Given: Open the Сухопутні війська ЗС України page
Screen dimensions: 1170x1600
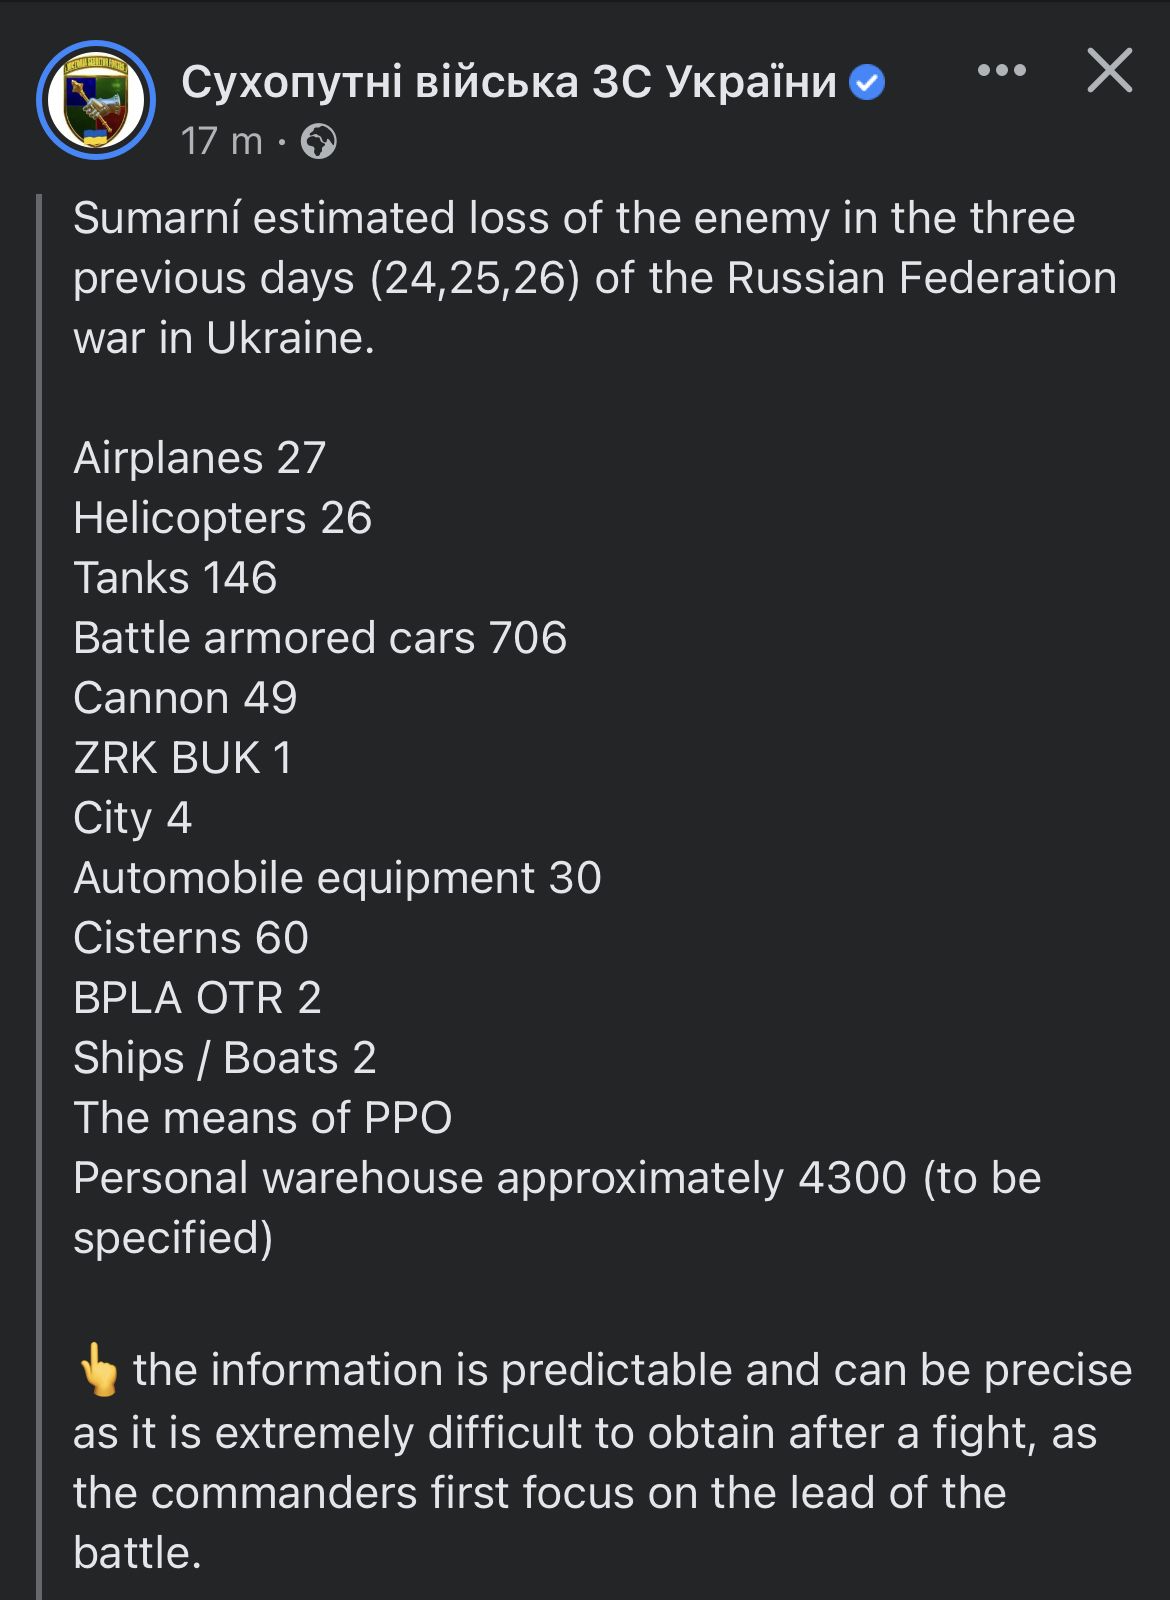Looking at the screenshot, I should click(x=508, y=82).
